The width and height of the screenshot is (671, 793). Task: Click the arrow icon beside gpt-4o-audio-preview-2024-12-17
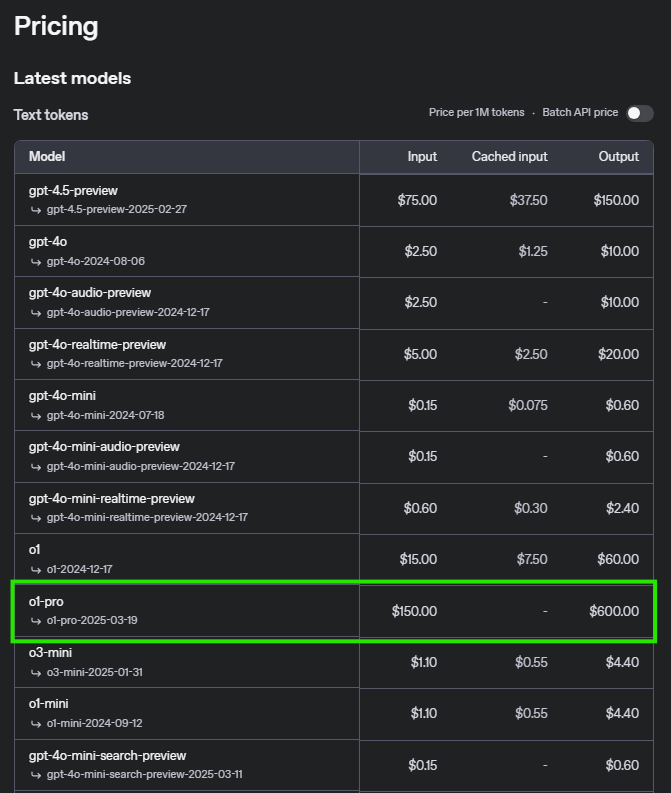(x=36, y=313)
